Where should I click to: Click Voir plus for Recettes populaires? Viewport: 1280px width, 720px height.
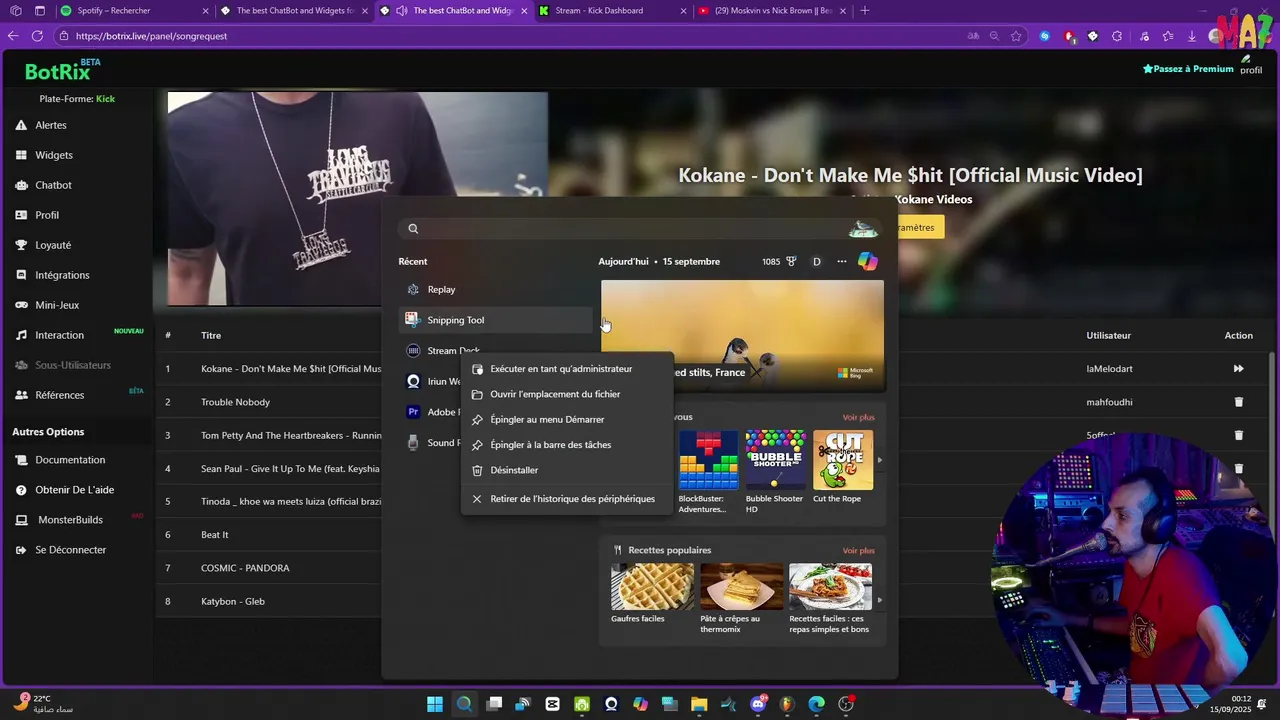point(858,550)
